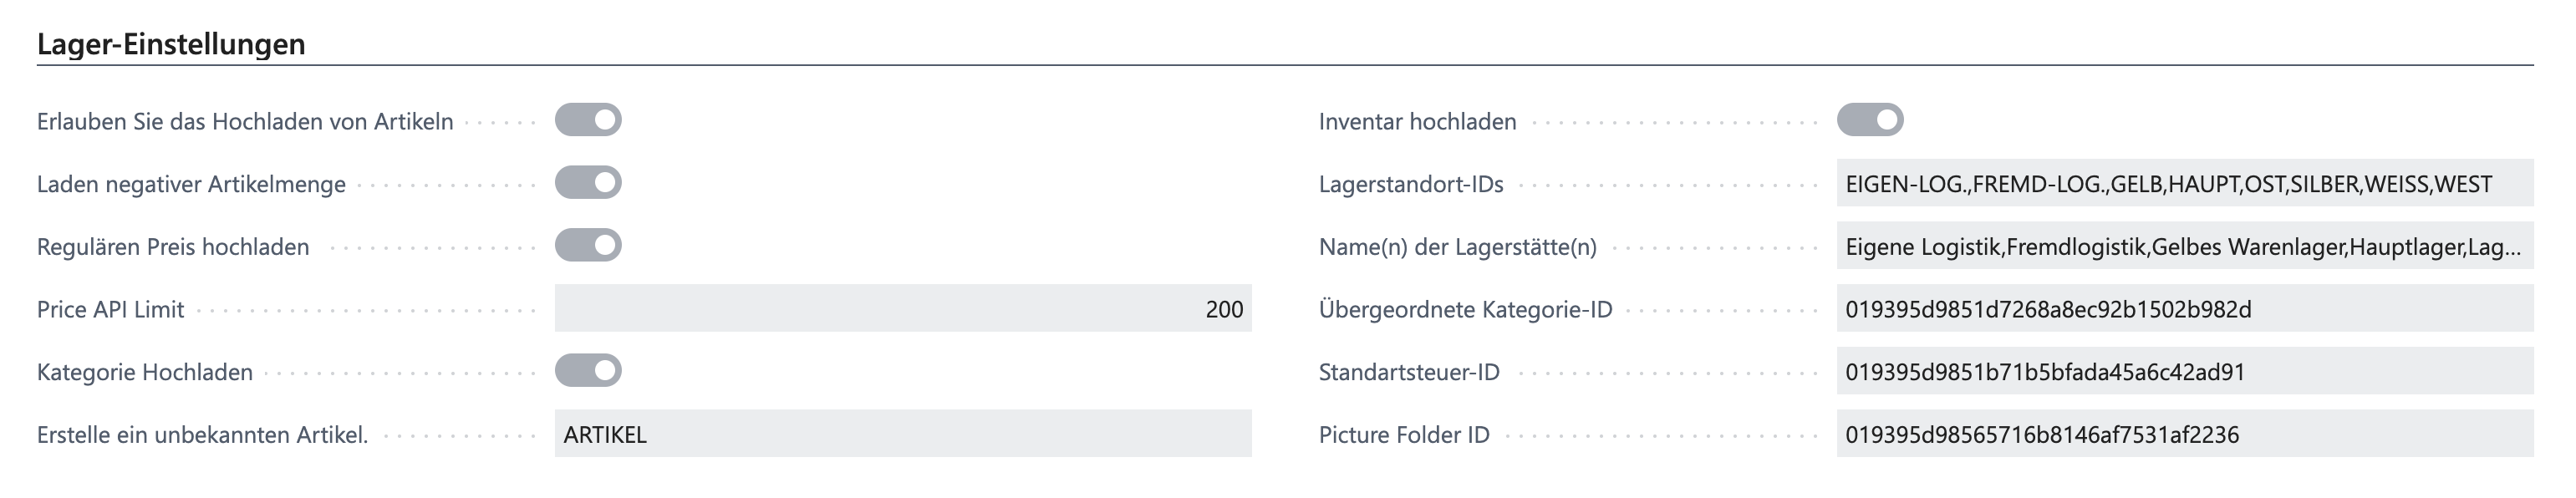Viewport: 2576px width, 498px height.
Task: Click the 'Standartsteuer-ID' label text
Action: [1408, 373]
